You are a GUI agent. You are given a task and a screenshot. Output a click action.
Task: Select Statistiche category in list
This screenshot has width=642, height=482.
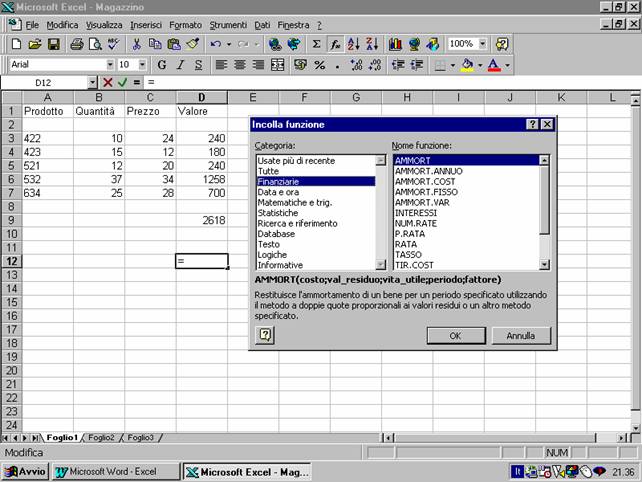(x=316, y=213)
